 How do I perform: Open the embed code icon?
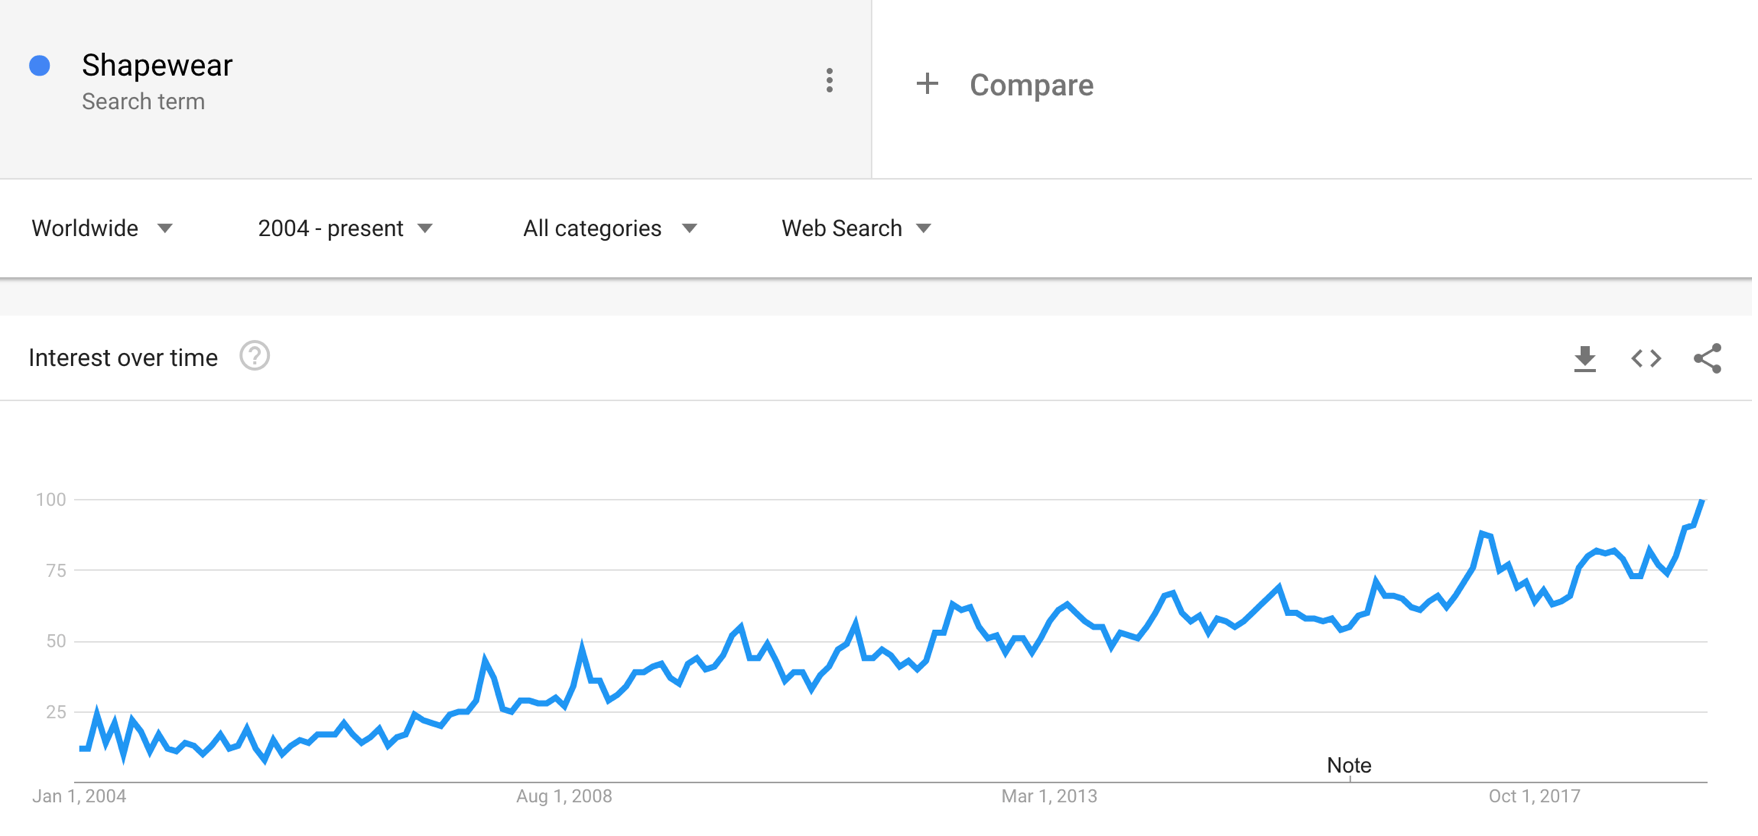pos(1646,358)
